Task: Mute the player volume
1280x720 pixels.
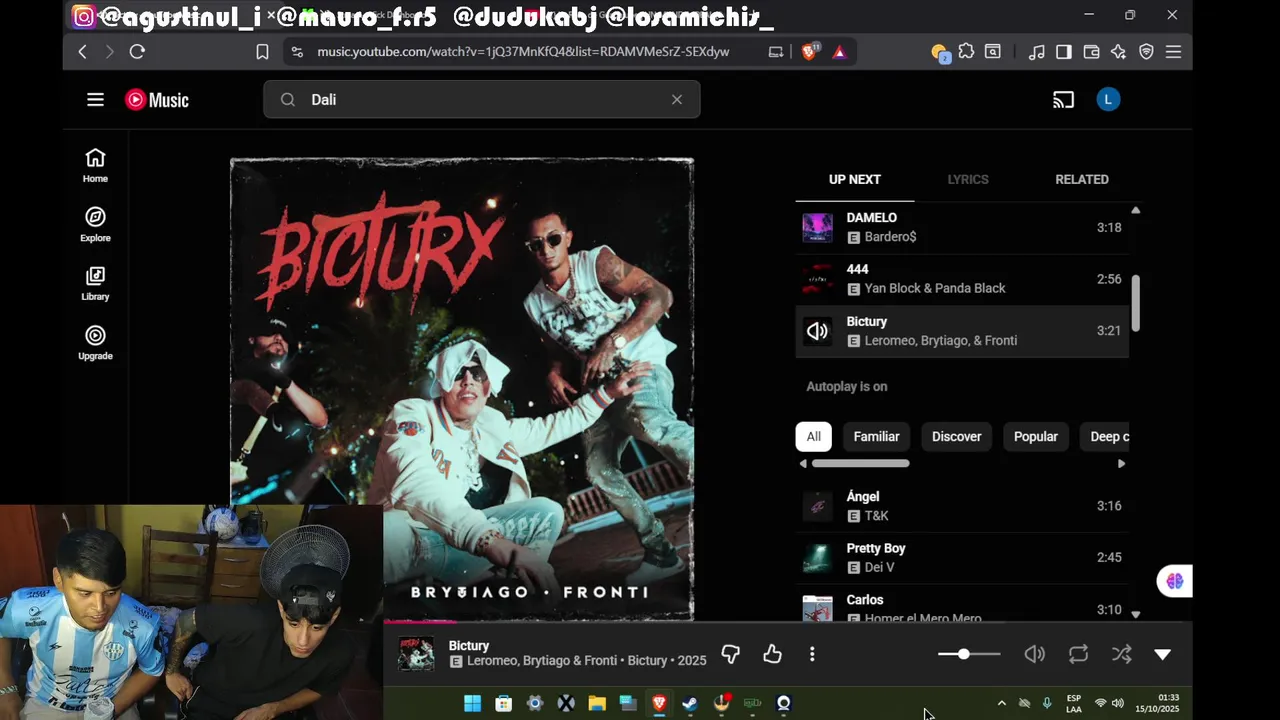Action: pyautogui.click(x=1035, y=654)
